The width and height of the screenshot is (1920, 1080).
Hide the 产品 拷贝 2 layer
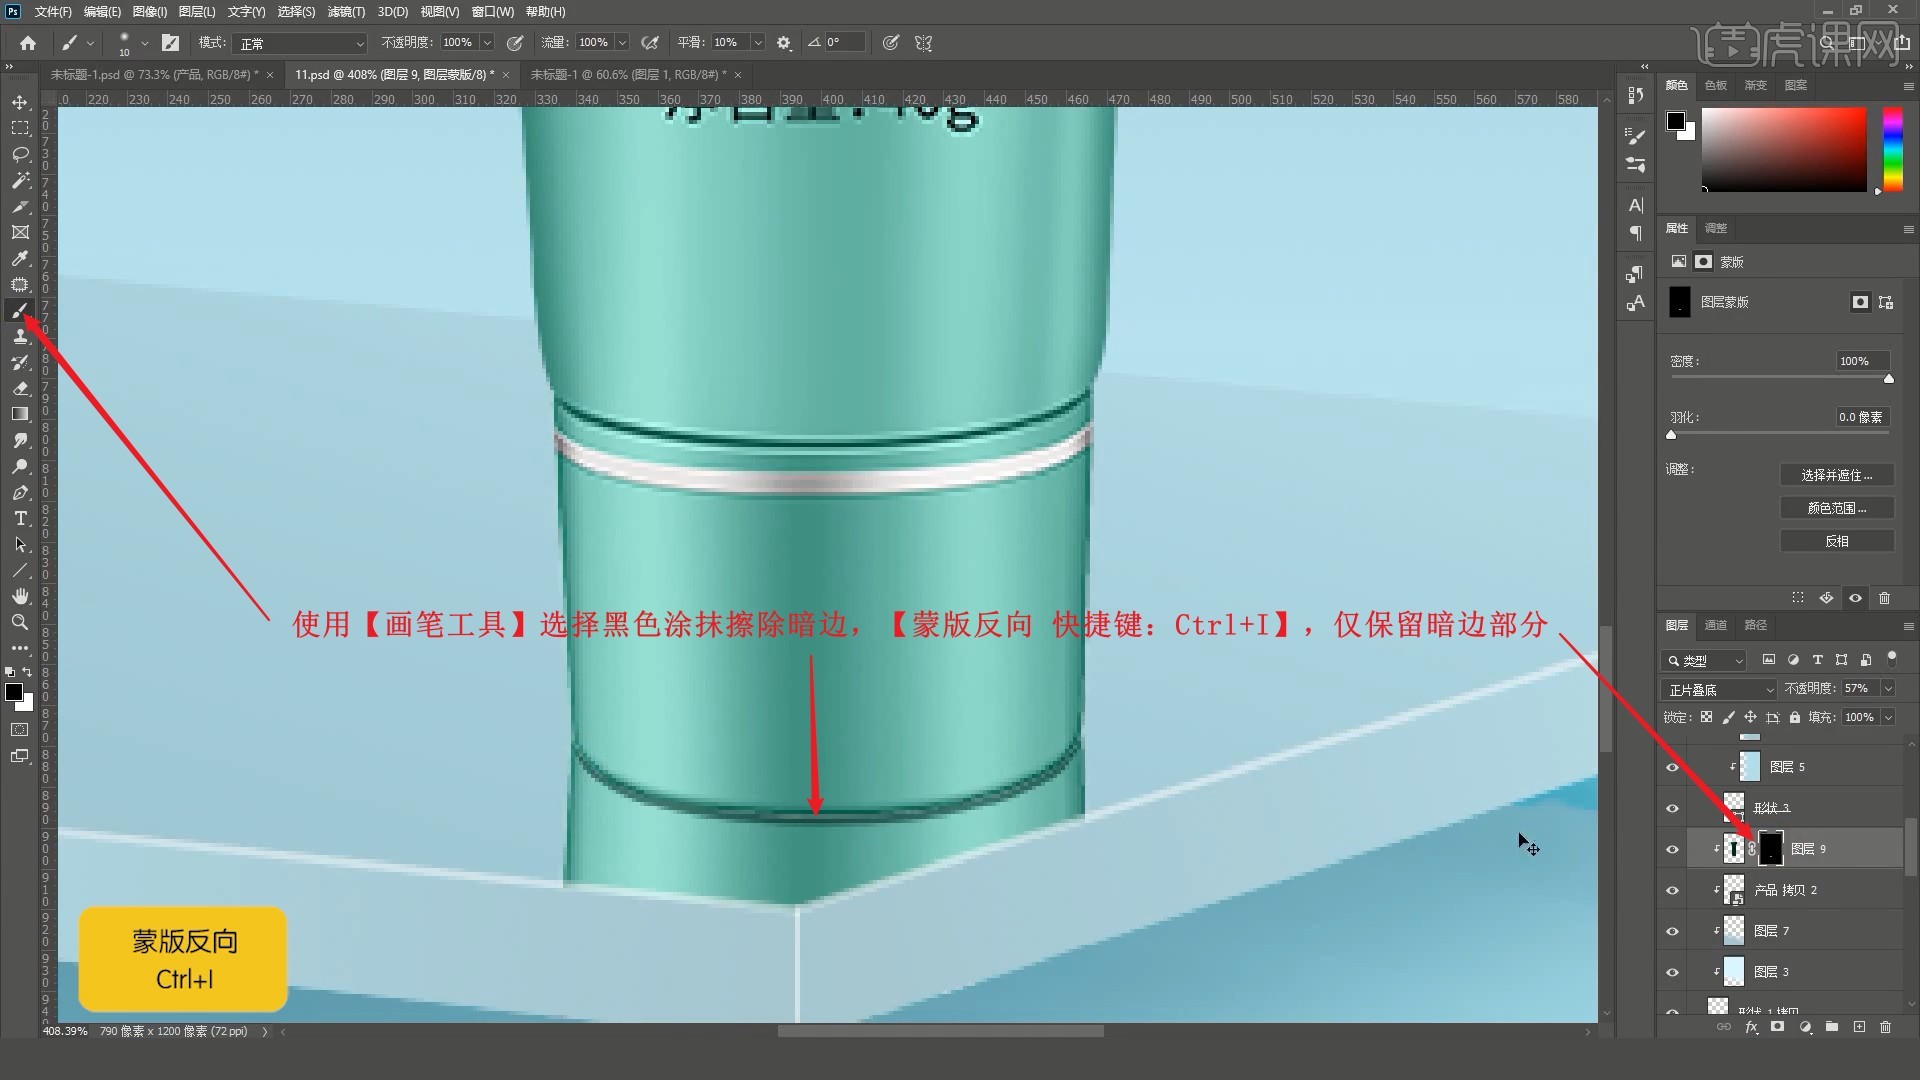click(x=1672, y=890)
